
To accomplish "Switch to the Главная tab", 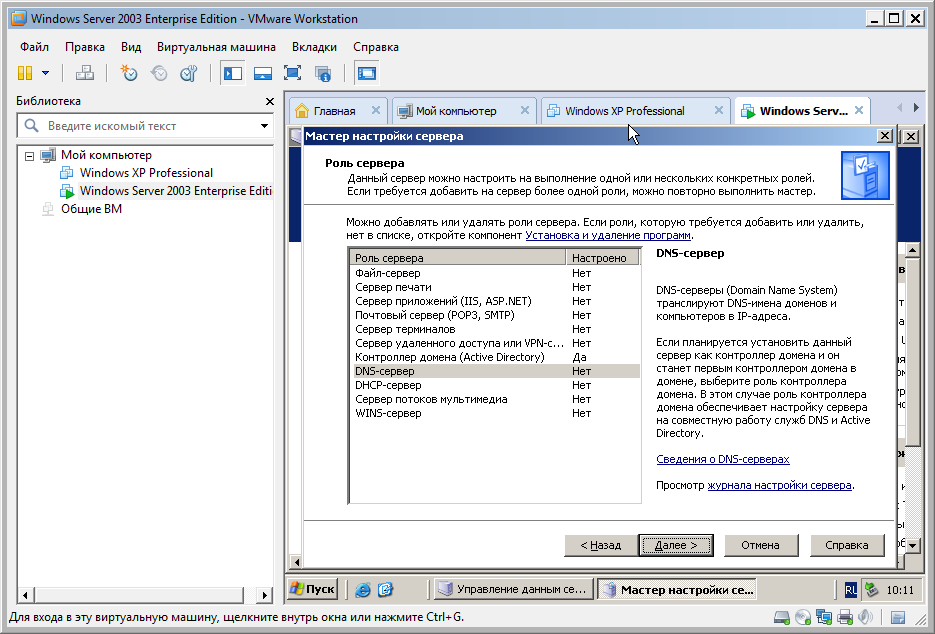I will point(334,111).
